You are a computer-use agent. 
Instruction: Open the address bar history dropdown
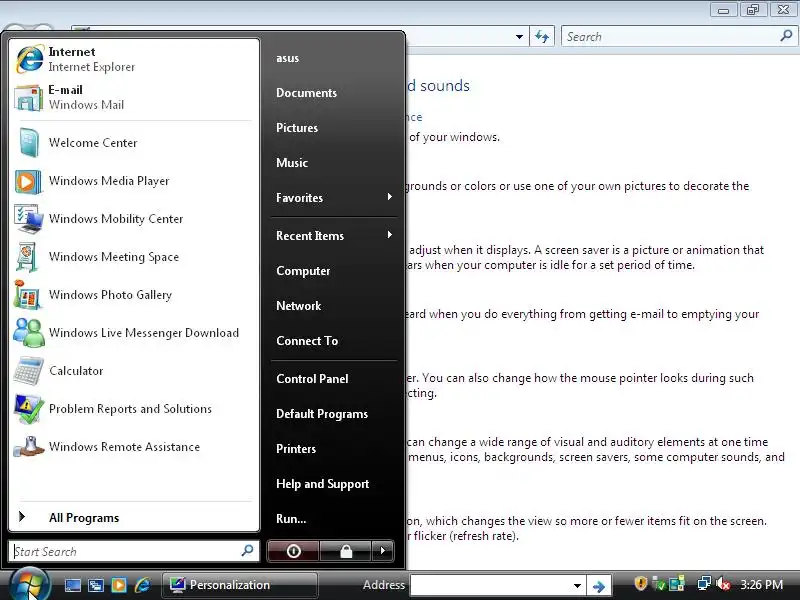tap(519, 37)
